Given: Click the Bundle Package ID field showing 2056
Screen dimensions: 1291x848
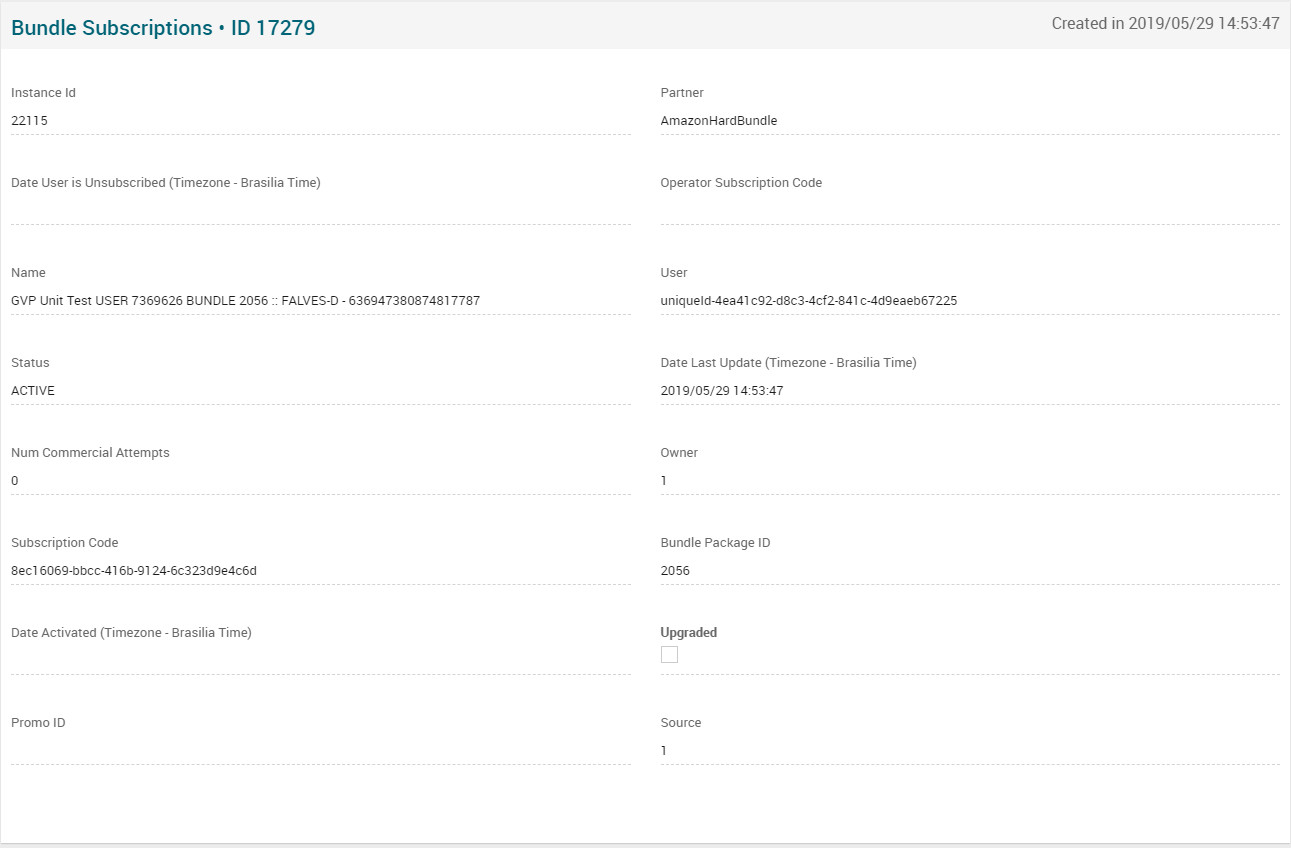Looking at the screenshot, I should tap(969, 571).
